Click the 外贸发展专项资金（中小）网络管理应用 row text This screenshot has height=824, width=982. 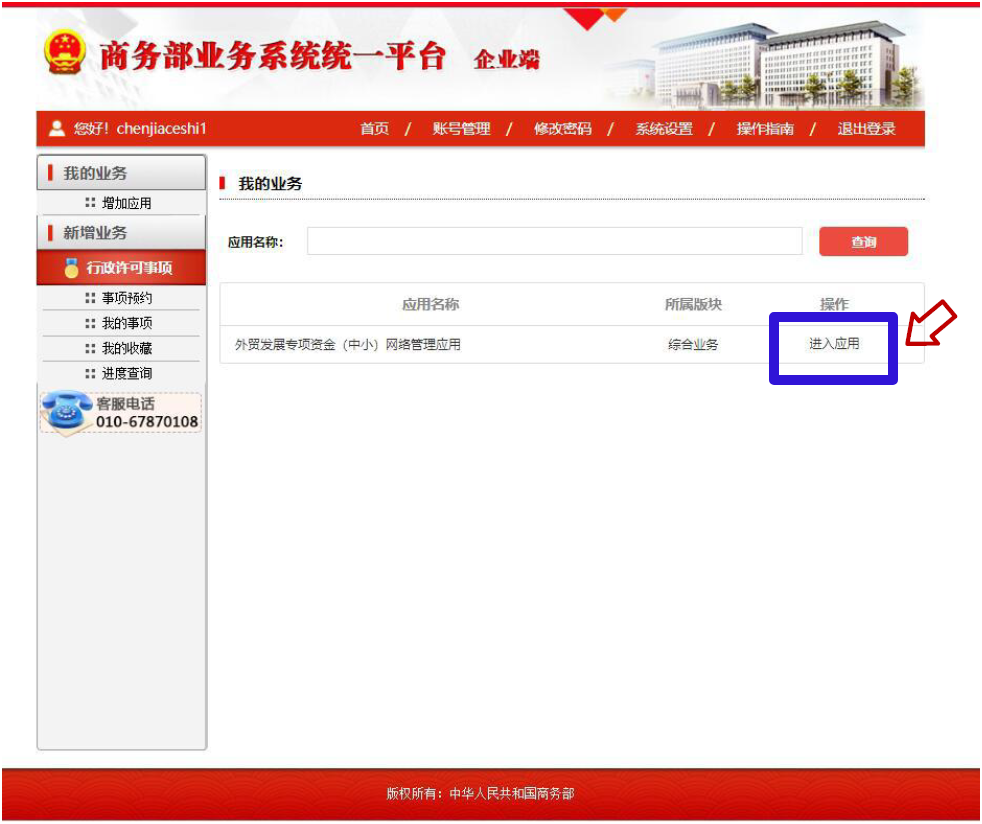348,344
